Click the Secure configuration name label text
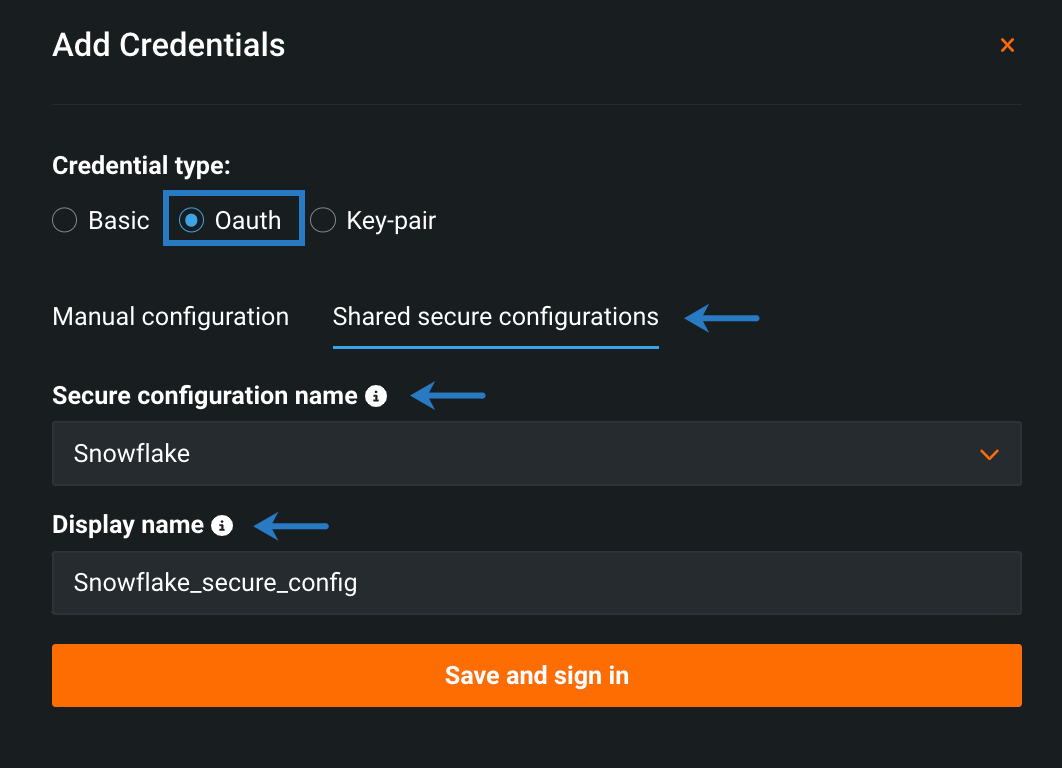Image resolution: width=1062 pixels, height=768 pixels. point(204,397)
